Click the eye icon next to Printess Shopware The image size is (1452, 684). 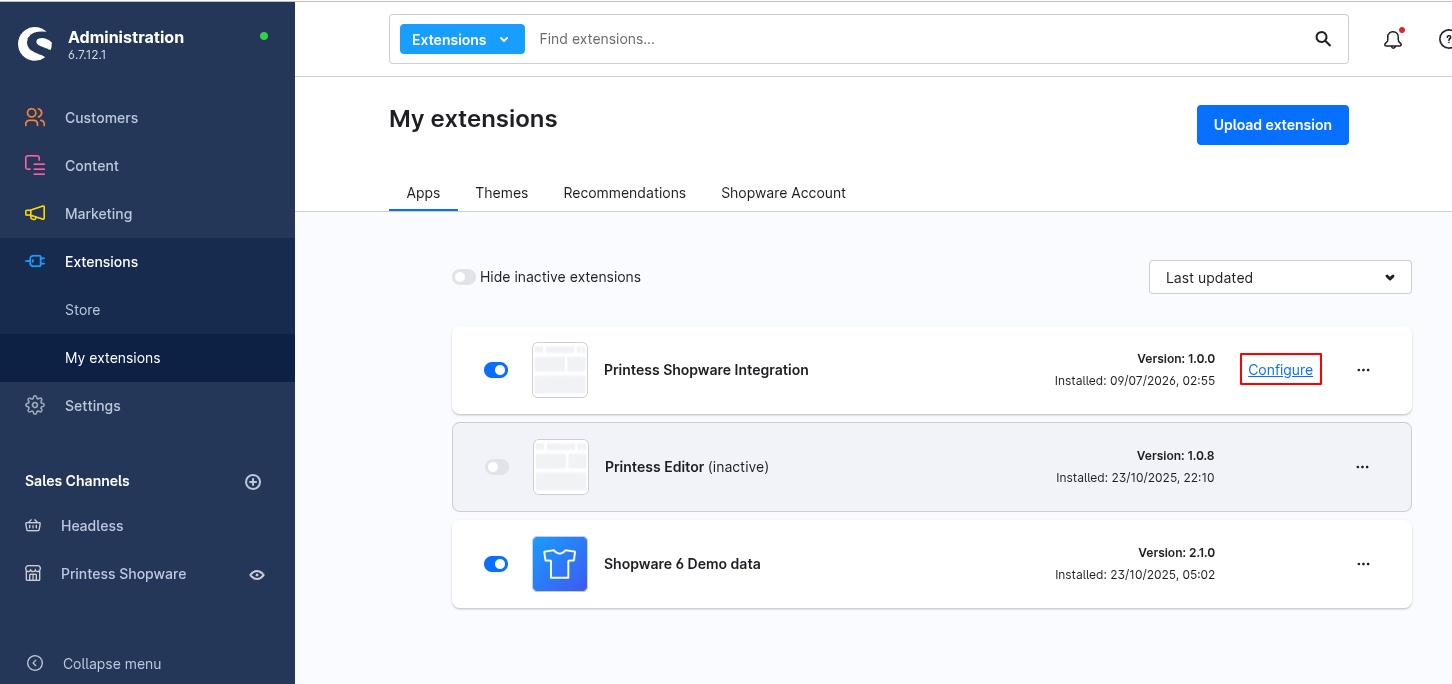257,575
